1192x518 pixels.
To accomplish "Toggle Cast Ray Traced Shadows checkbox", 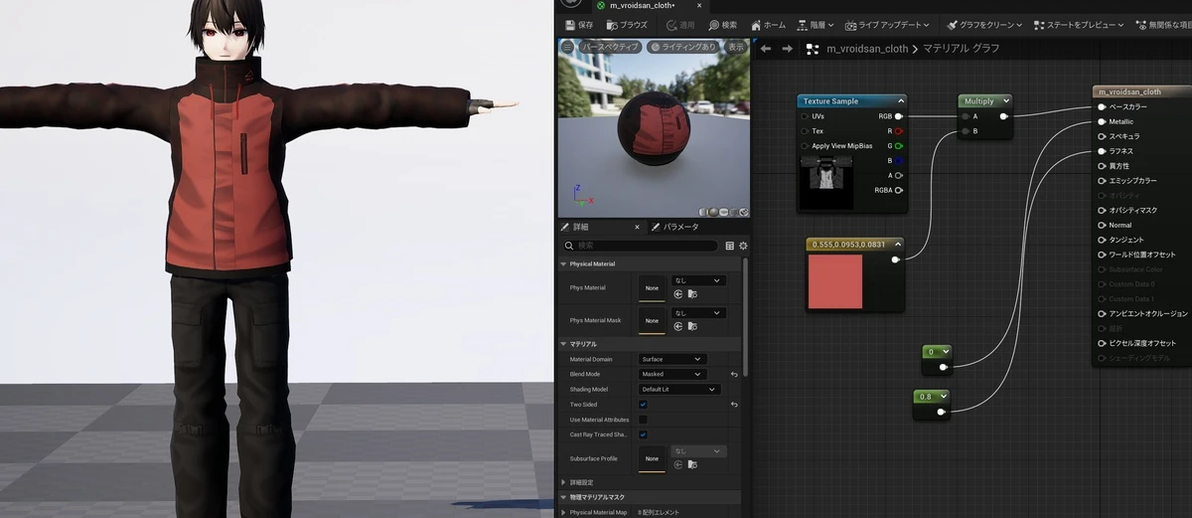I will (x=643, y=435).
